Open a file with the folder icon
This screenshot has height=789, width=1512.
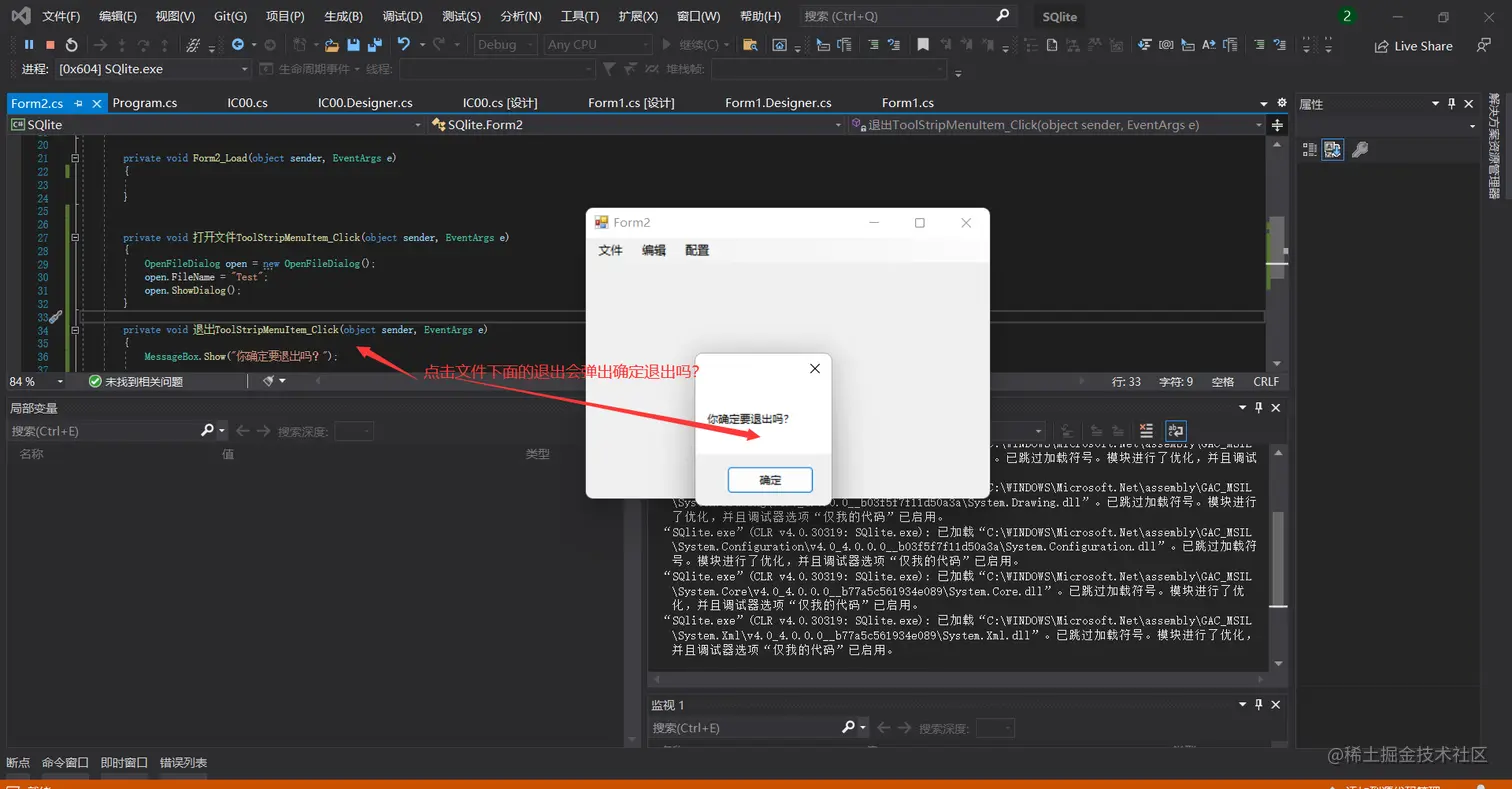(x=332, y=45)
